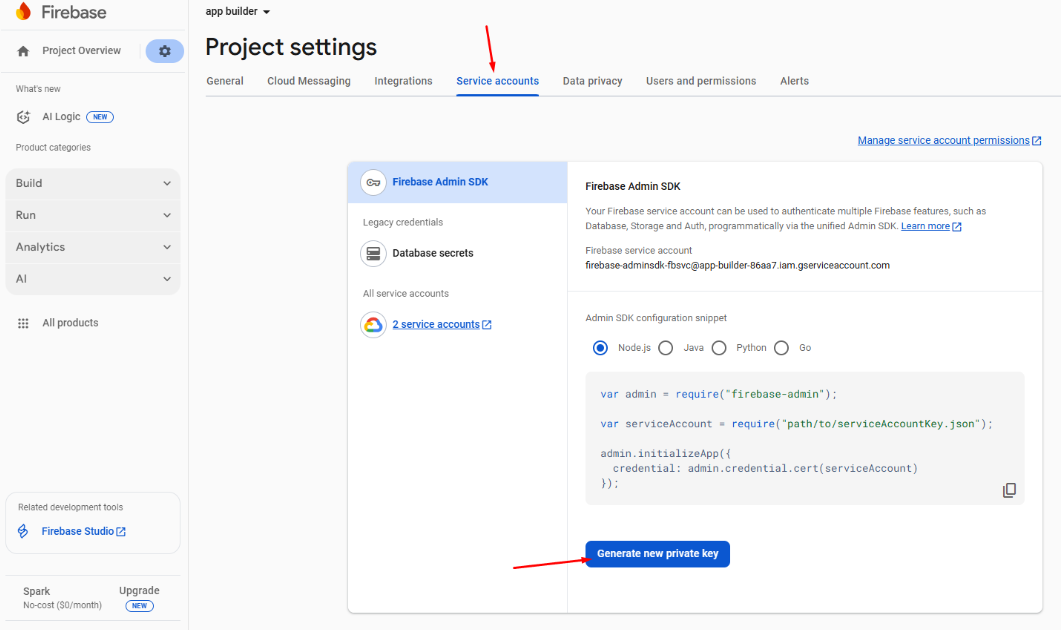Open the app builder project dropdown
Viewport: 1061px width, 630px height.
(x=238, y=12)
